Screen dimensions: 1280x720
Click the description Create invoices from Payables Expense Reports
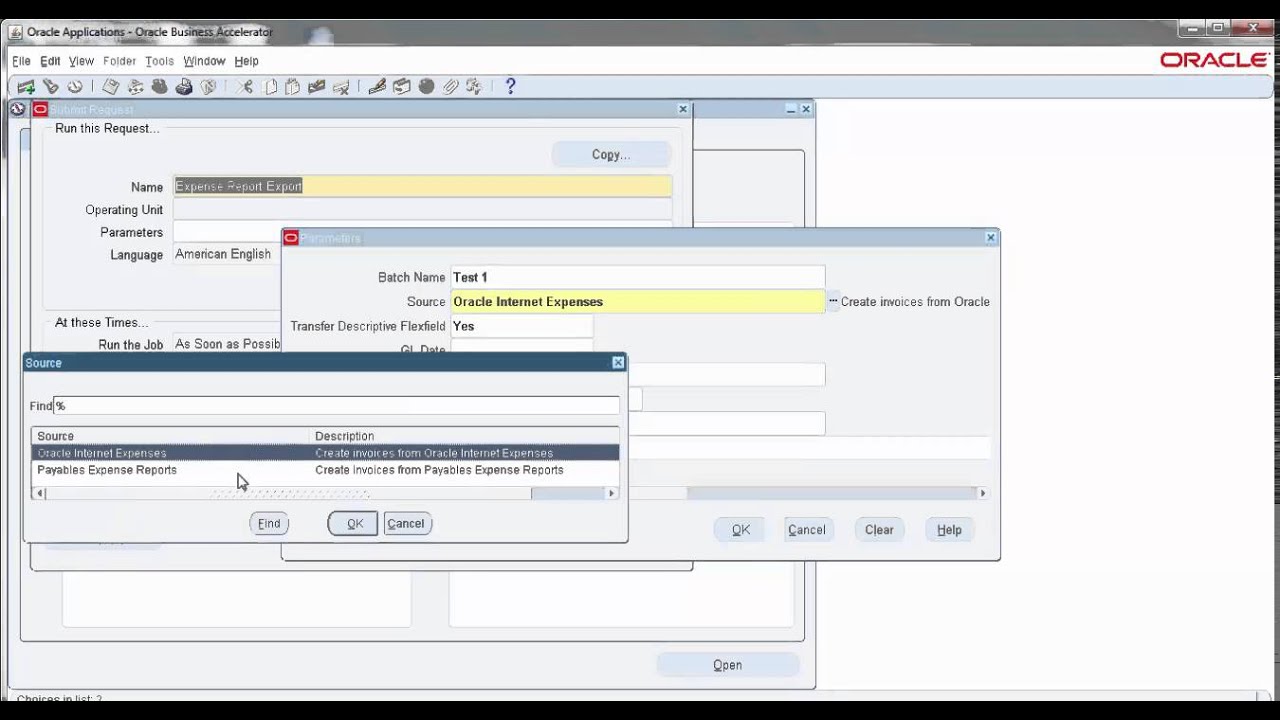click(x=439, y=470)
